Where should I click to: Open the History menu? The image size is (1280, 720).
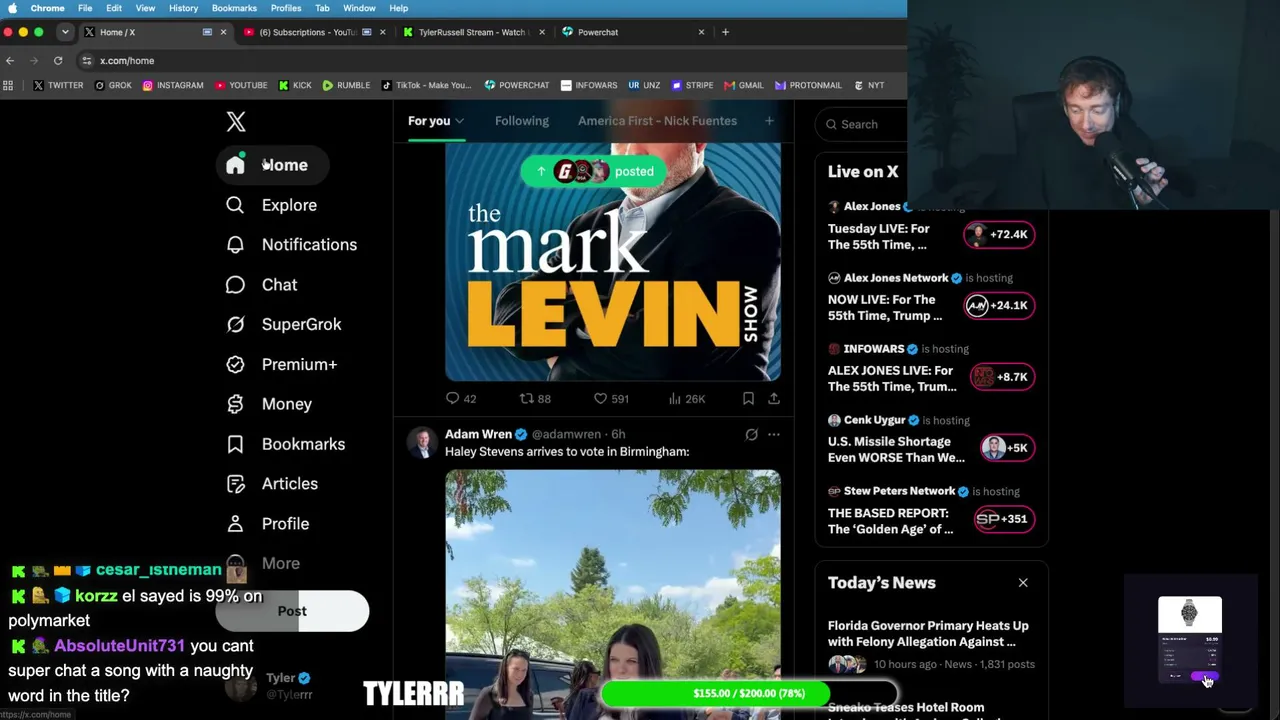(183, 8)
